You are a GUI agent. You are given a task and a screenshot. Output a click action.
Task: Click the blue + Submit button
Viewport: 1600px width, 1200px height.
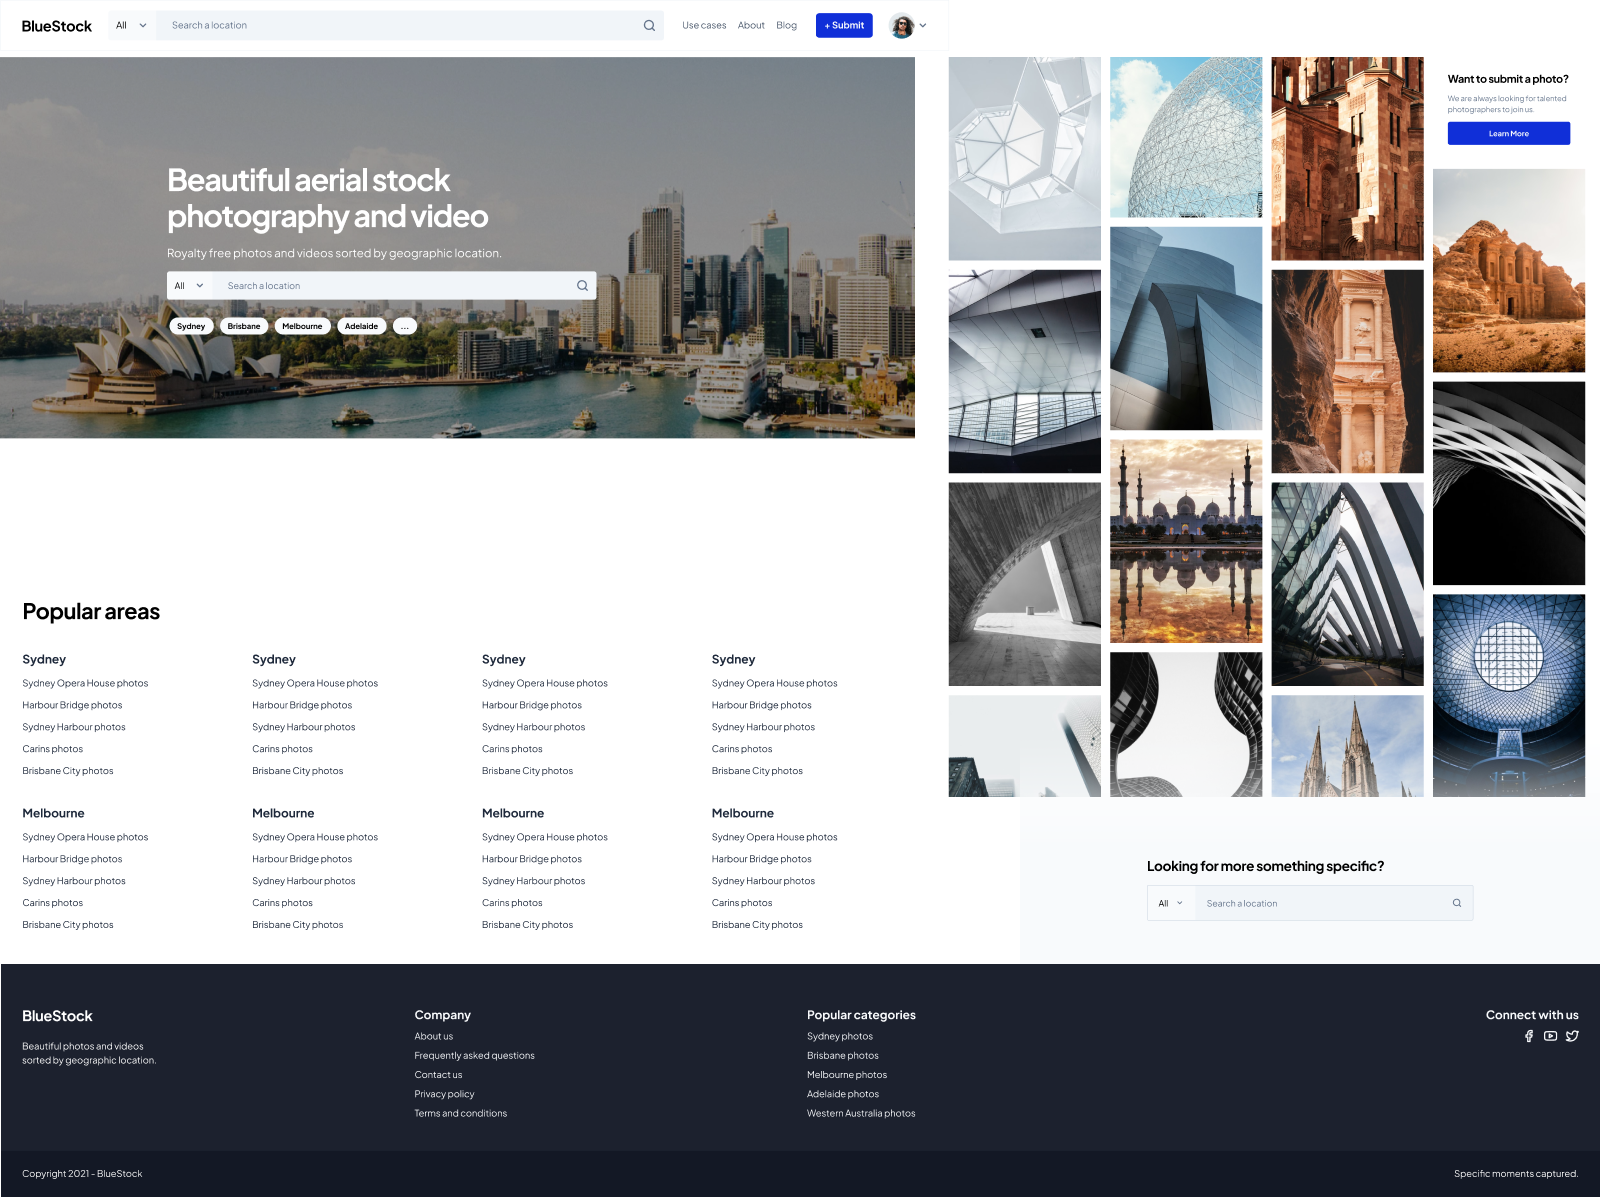coord(844,26)
